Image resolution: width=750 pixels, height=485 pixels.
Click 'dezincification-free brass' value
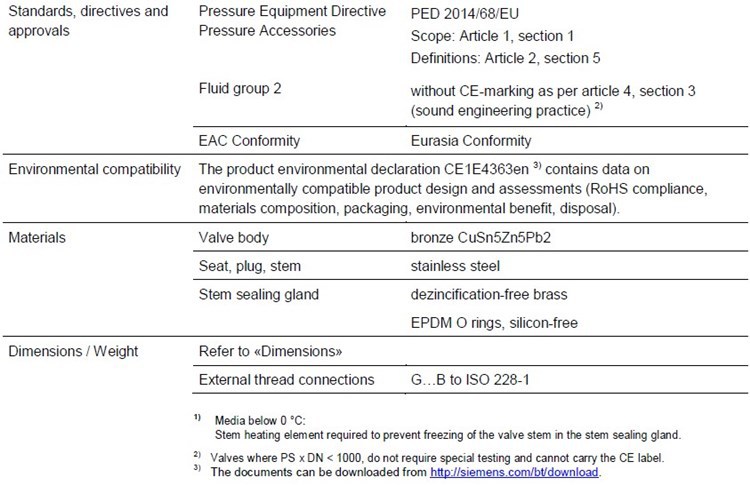pos(489,294)
